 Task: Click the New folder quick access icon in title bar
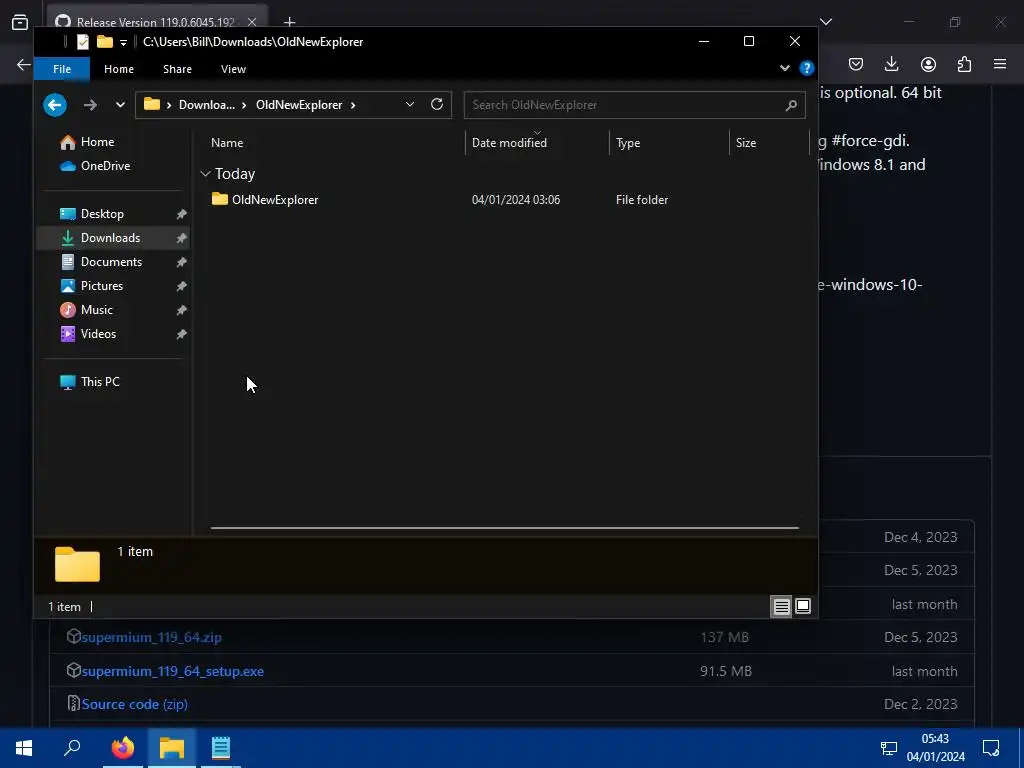click(x=104, y=42)
